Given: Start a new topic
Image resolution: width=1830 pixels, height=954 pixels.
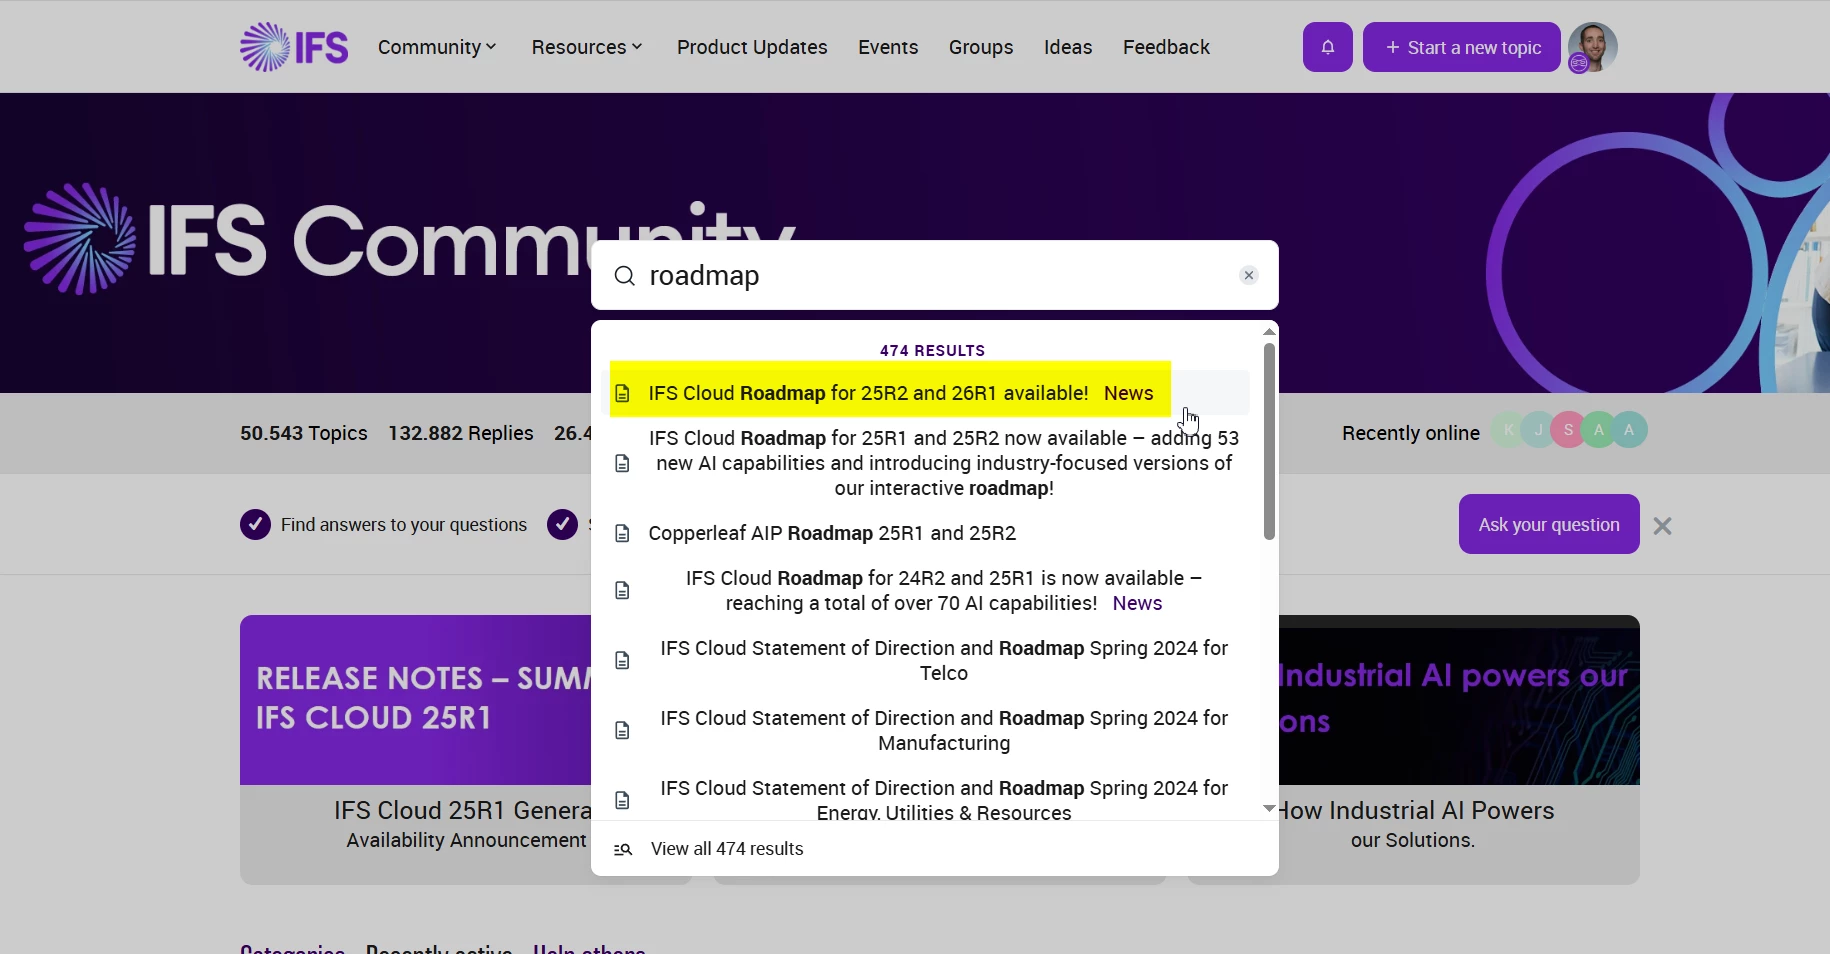Looking at the screenshot, I should [x=1462, y=47].
